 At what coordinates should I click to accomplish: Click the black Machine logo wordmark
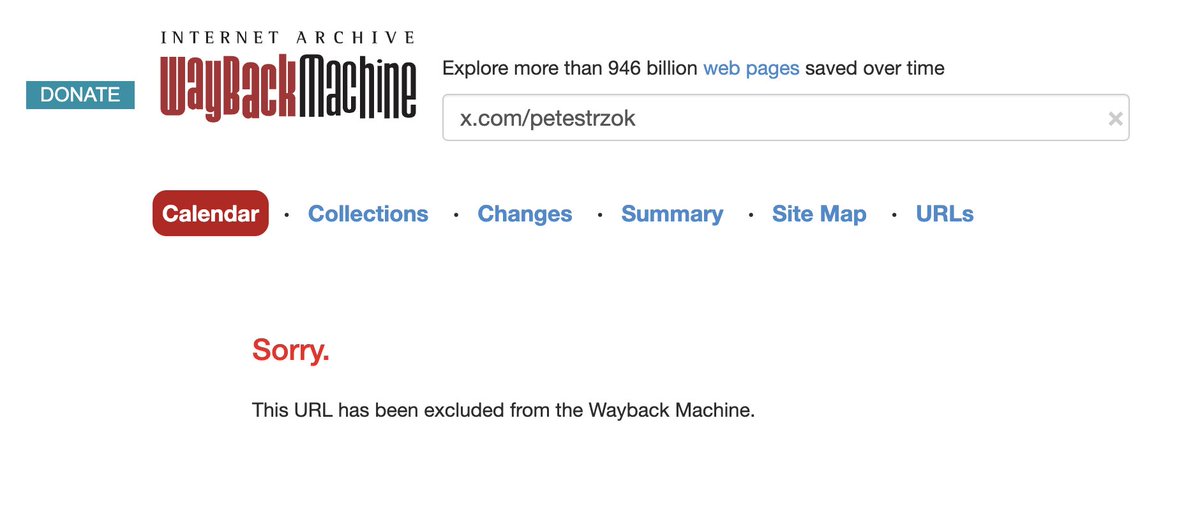[x=356, y=89]
